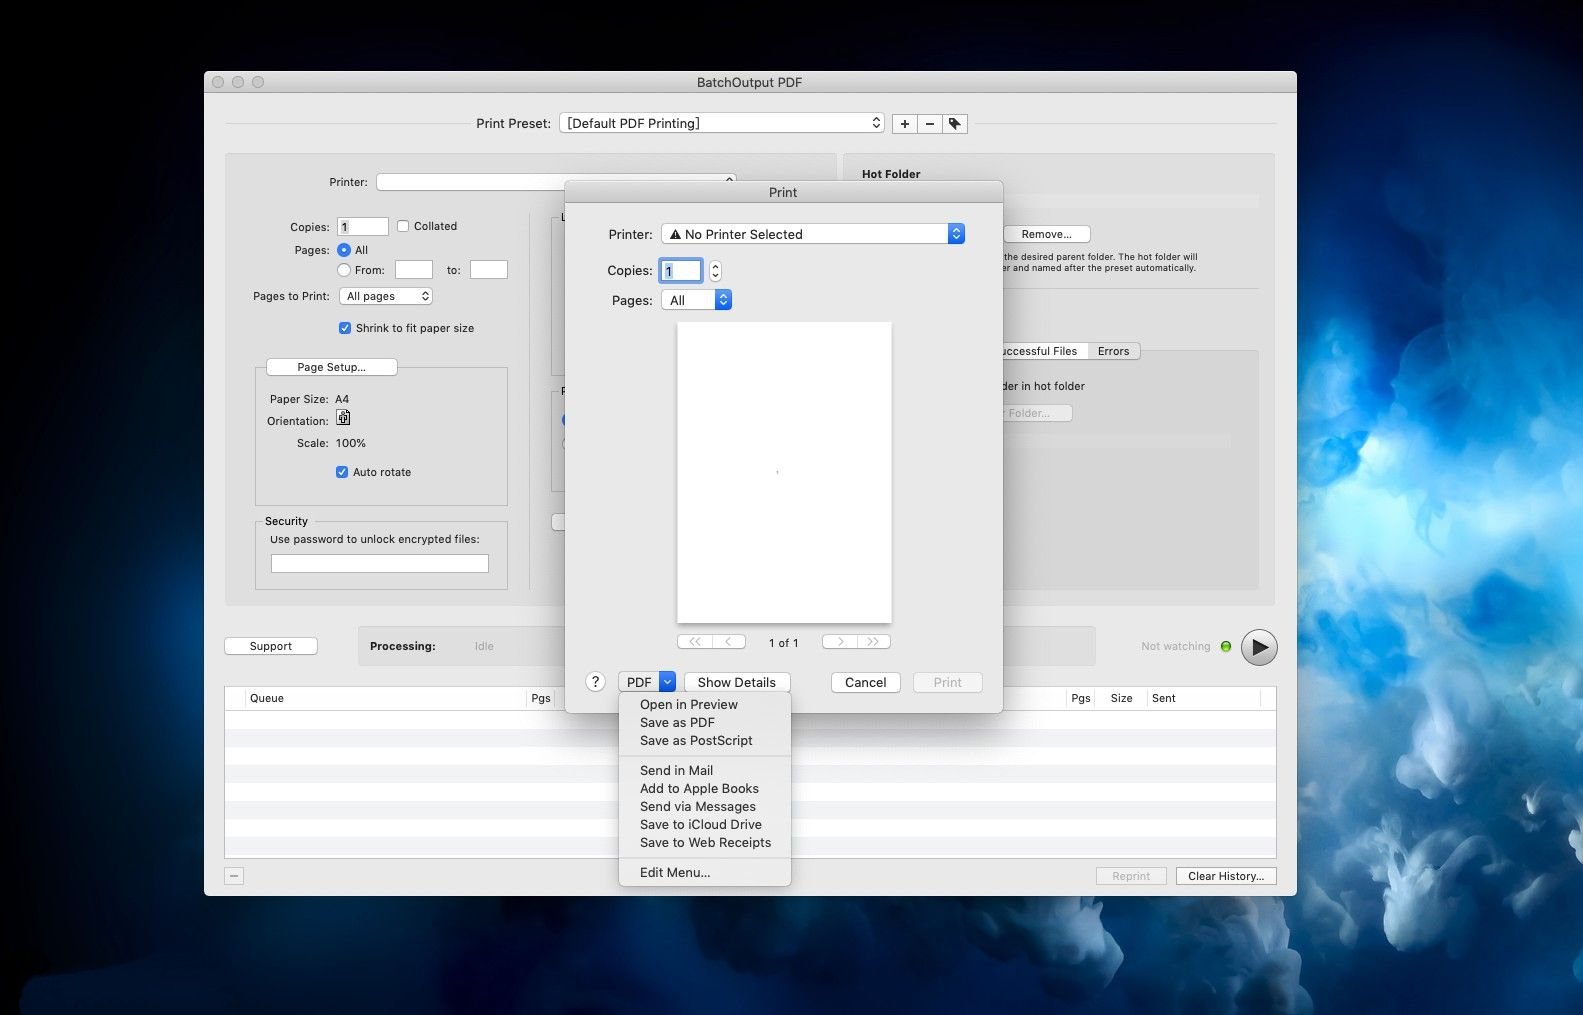Click the From page number field
This screenshot has width=1583, height=1015.
point(414,270)
